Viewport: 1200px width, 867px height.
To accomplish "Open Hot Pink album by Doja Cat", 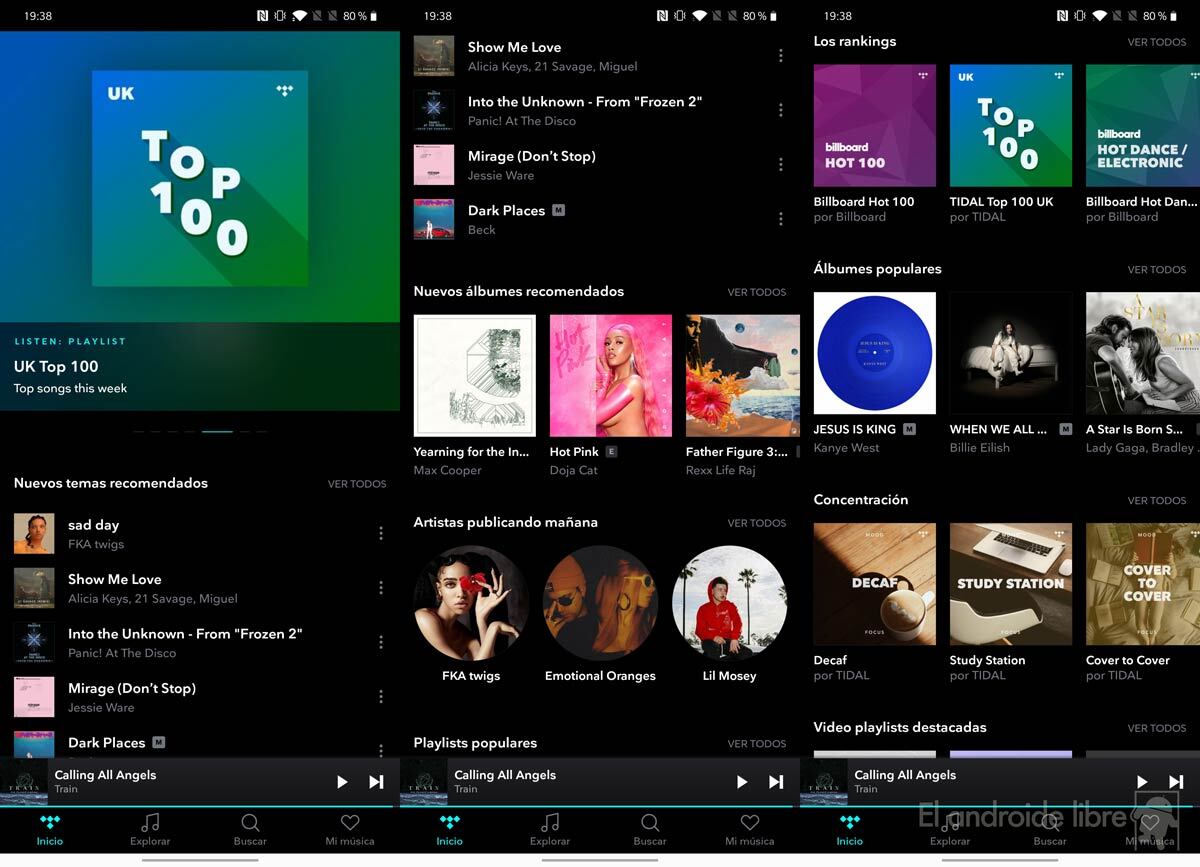I will click(x=610, y=376).
